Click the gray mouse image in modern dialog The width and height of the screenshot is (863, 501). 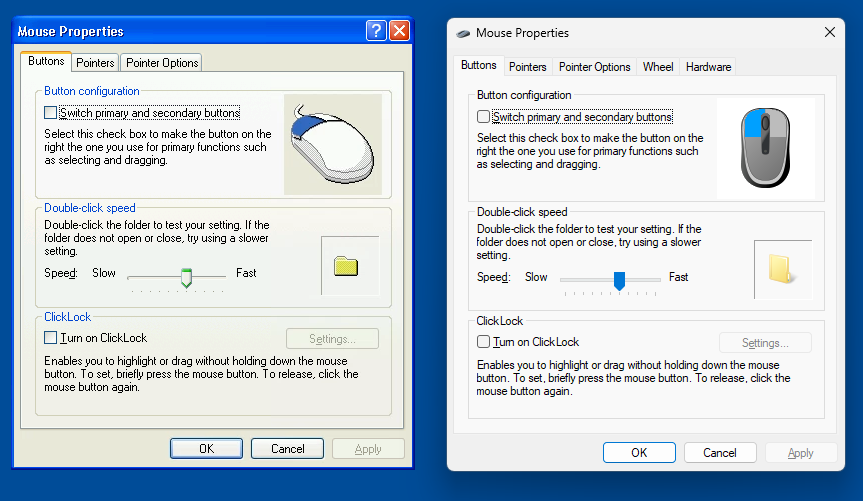765,148
